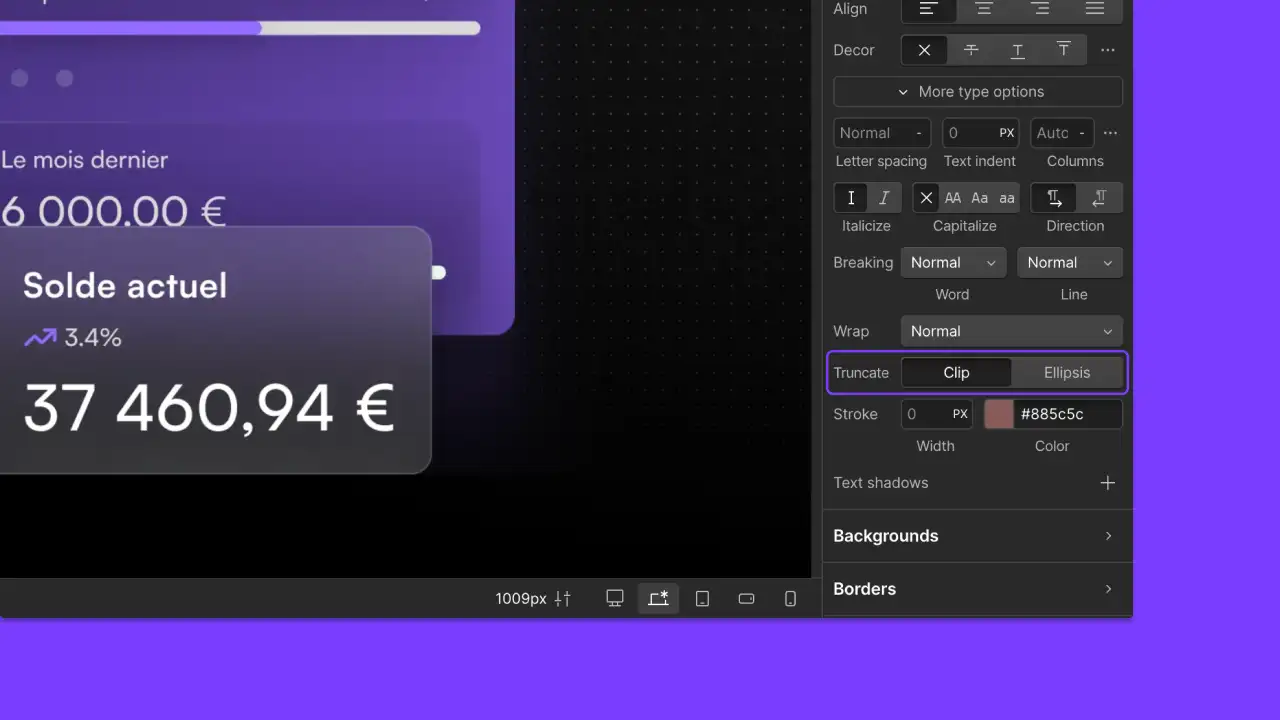The width and height of the screenshot is (1280, 720).
Task: Set capitalization to all uppercase AA
Action: click(x=953, y=198)
